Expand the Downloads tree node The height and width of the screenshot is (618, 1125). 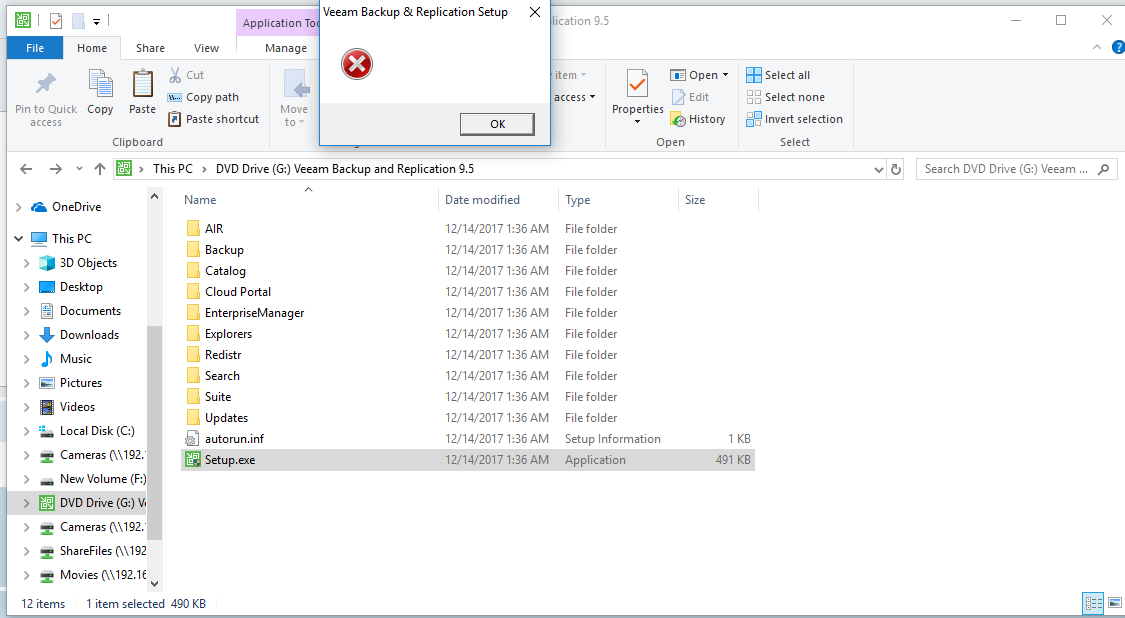point(27,335)
